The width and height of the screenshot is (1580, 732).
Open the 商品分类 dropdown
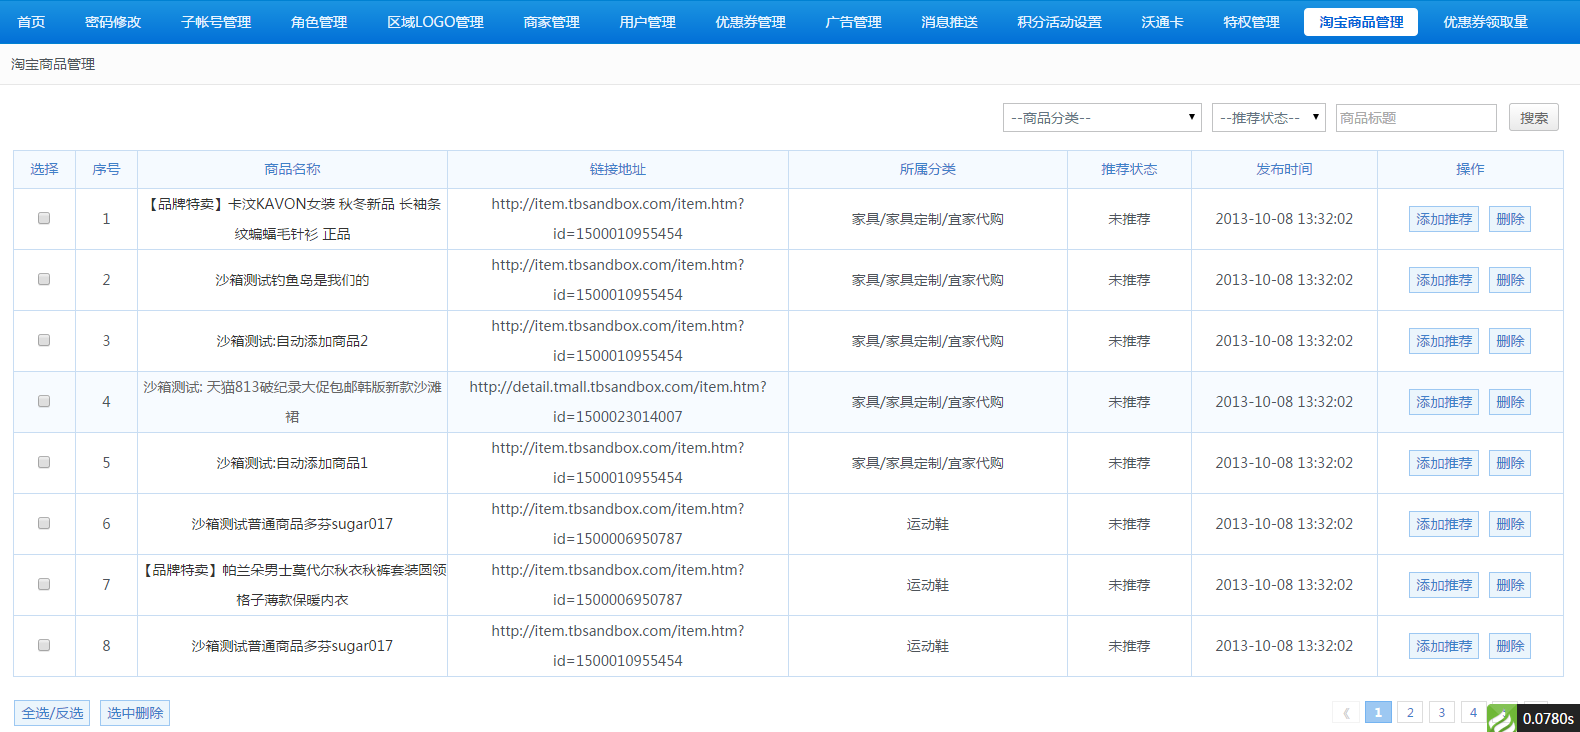[x=1102, y=117]
